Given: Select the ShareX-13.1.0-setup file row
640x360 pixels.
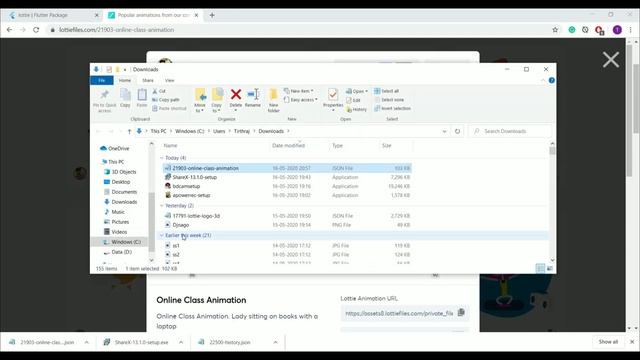Looking at the screenshot, I should (x=287, y=177).
